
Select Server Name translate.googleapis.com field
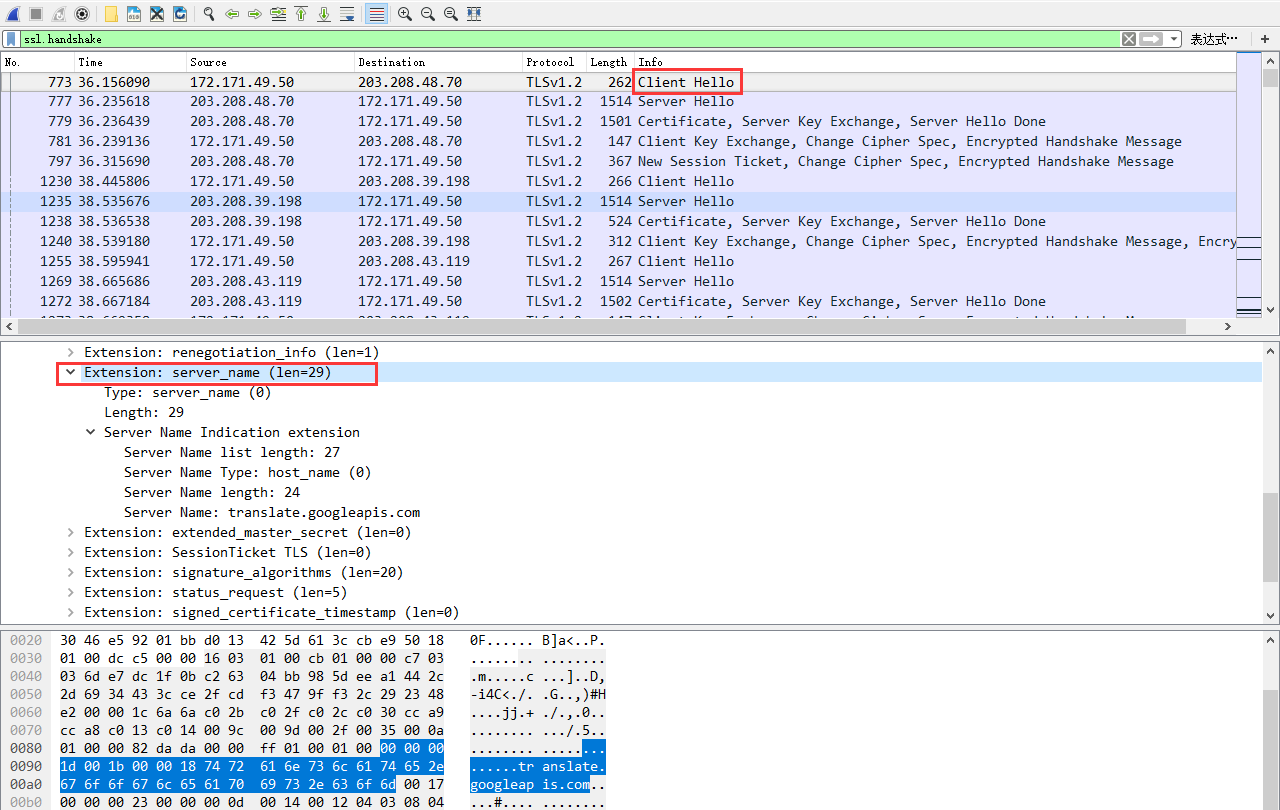pyautogui.click(x=272, y=513)
